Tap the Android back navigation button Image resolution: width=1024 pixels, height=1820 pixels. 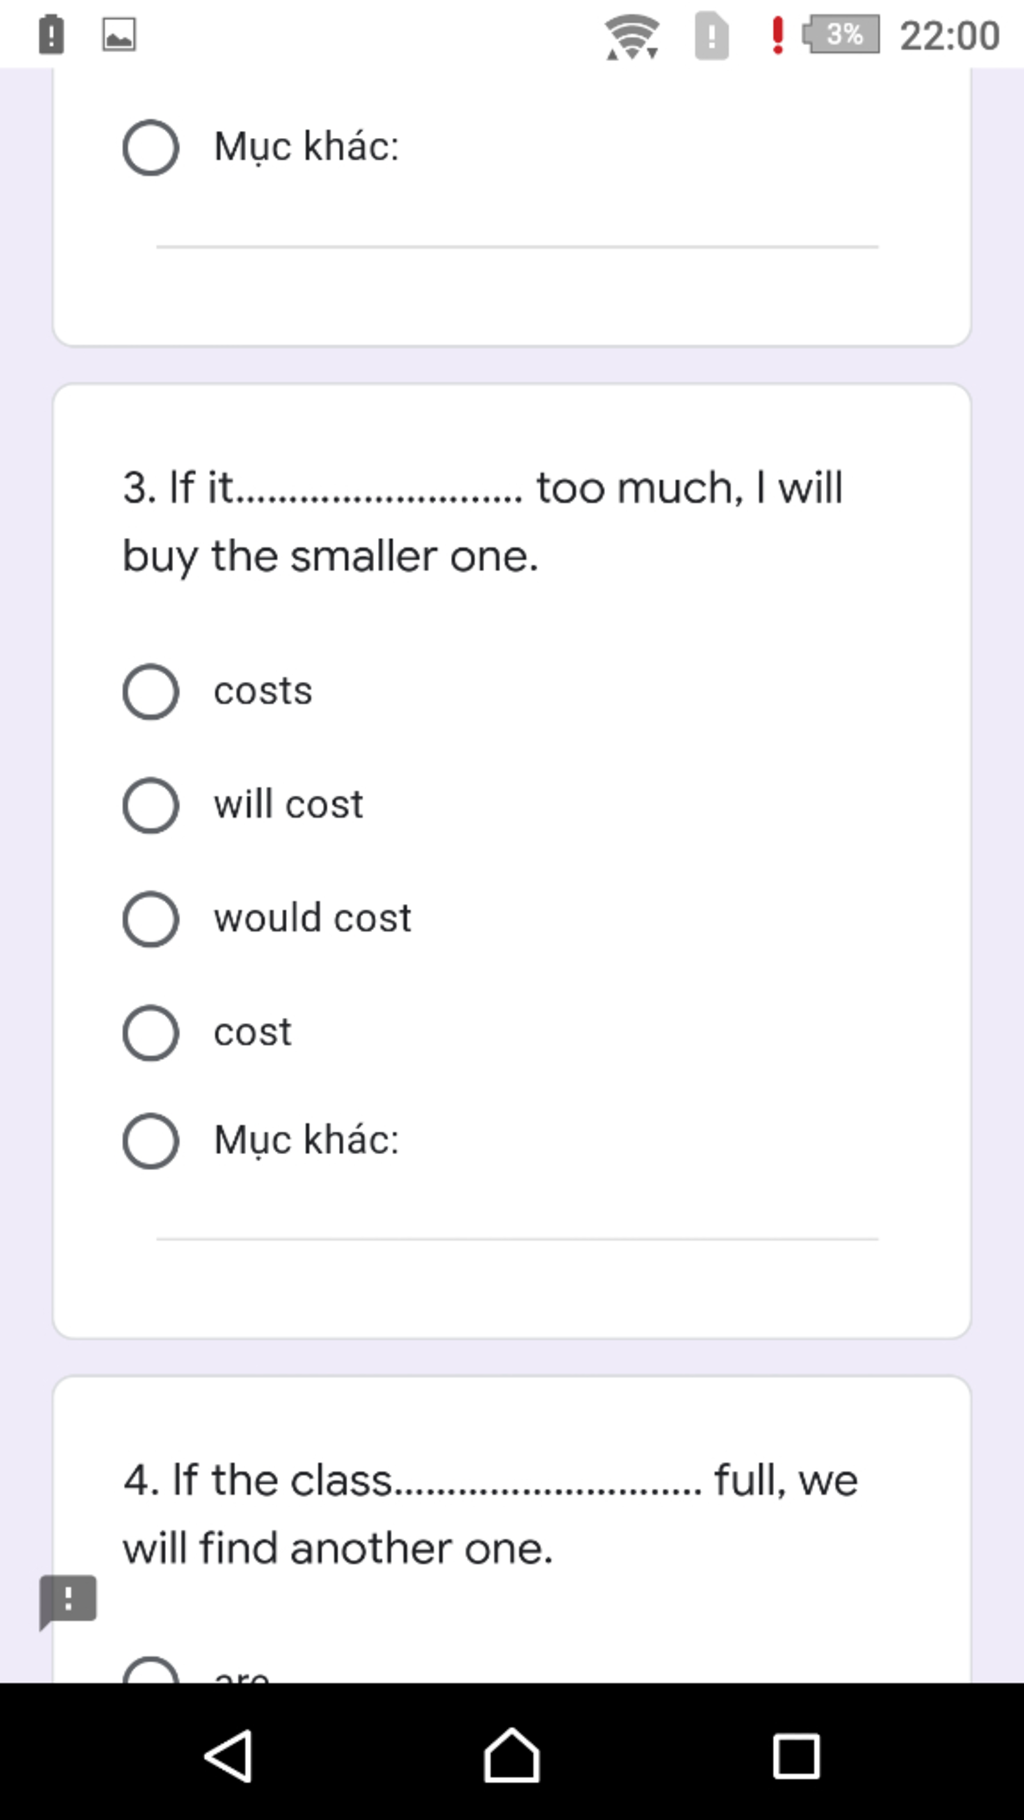coord(229,1755)
